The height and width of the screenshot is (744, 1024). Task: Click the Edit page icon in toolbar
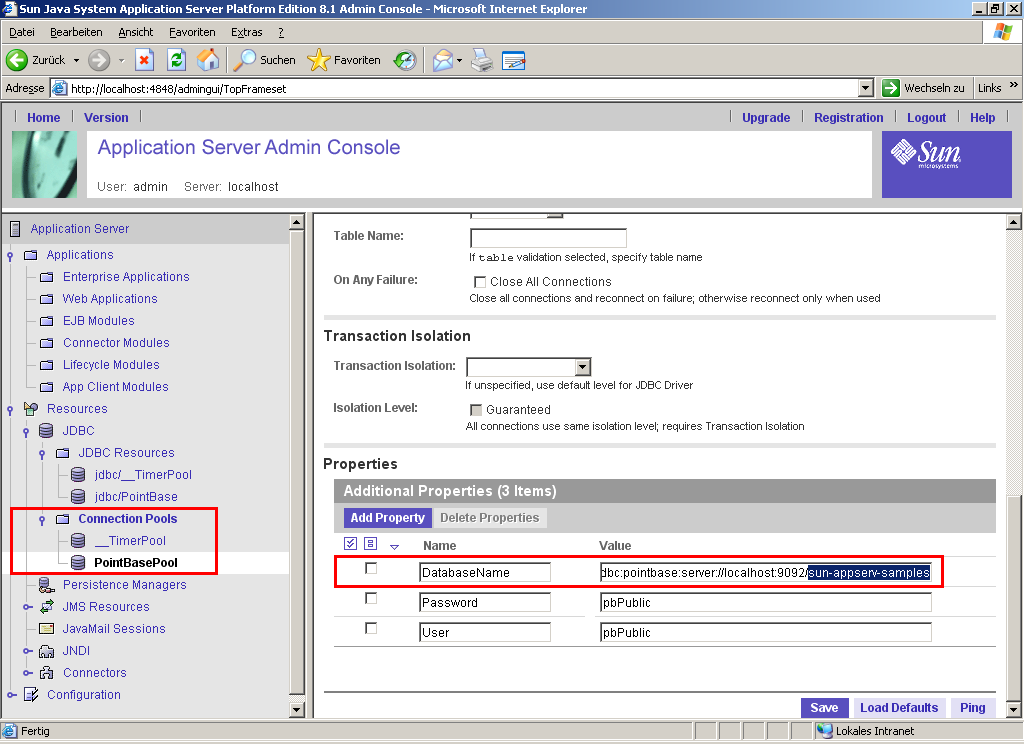tap(514, 60)
